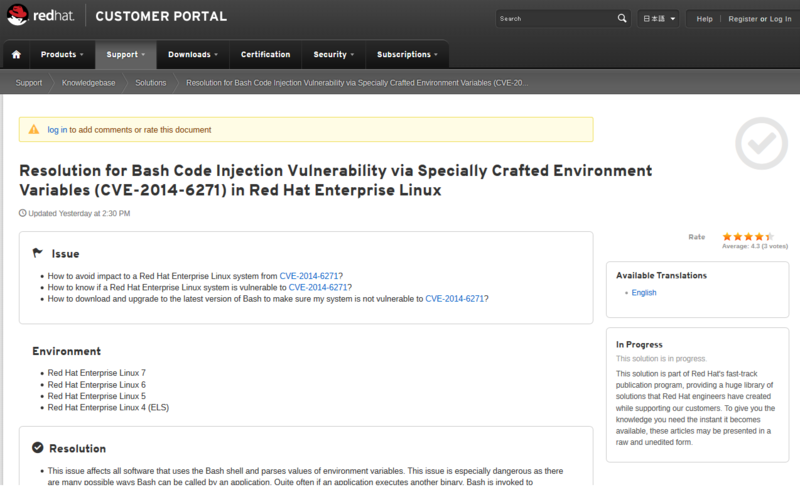The height and width of the screenshot is (492, 800).
Task: Rate article with the third star
Action: pyautogui.click(x=748, y=236)
